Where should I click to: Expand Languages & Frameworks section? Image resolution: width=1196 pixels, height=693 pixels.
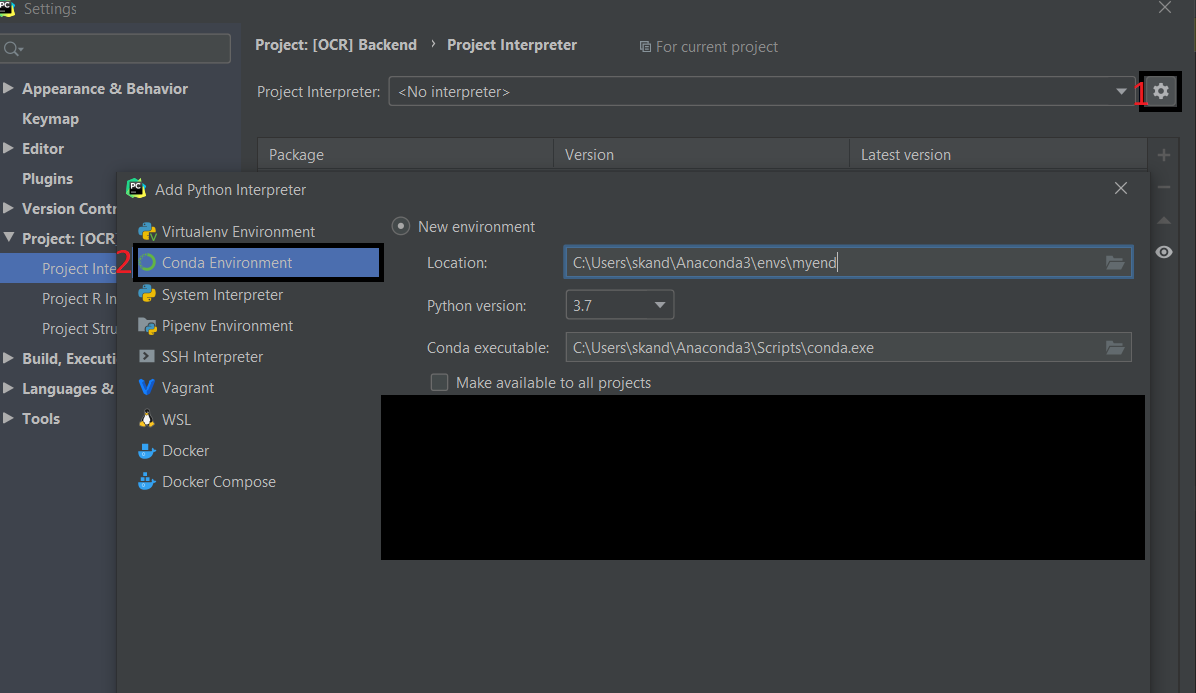pos(8,387)
